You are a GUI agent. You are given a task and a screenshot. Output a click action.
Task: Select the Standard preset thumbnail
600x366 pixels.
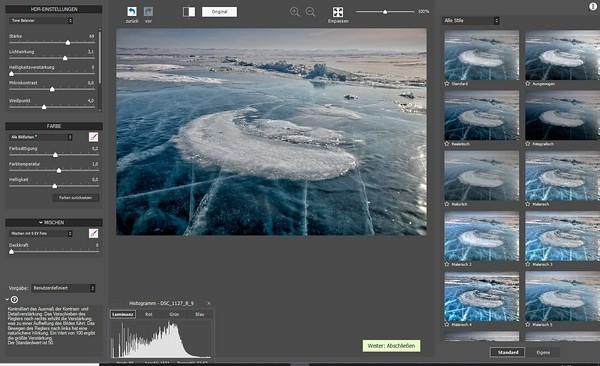click(x=482, y=55)
